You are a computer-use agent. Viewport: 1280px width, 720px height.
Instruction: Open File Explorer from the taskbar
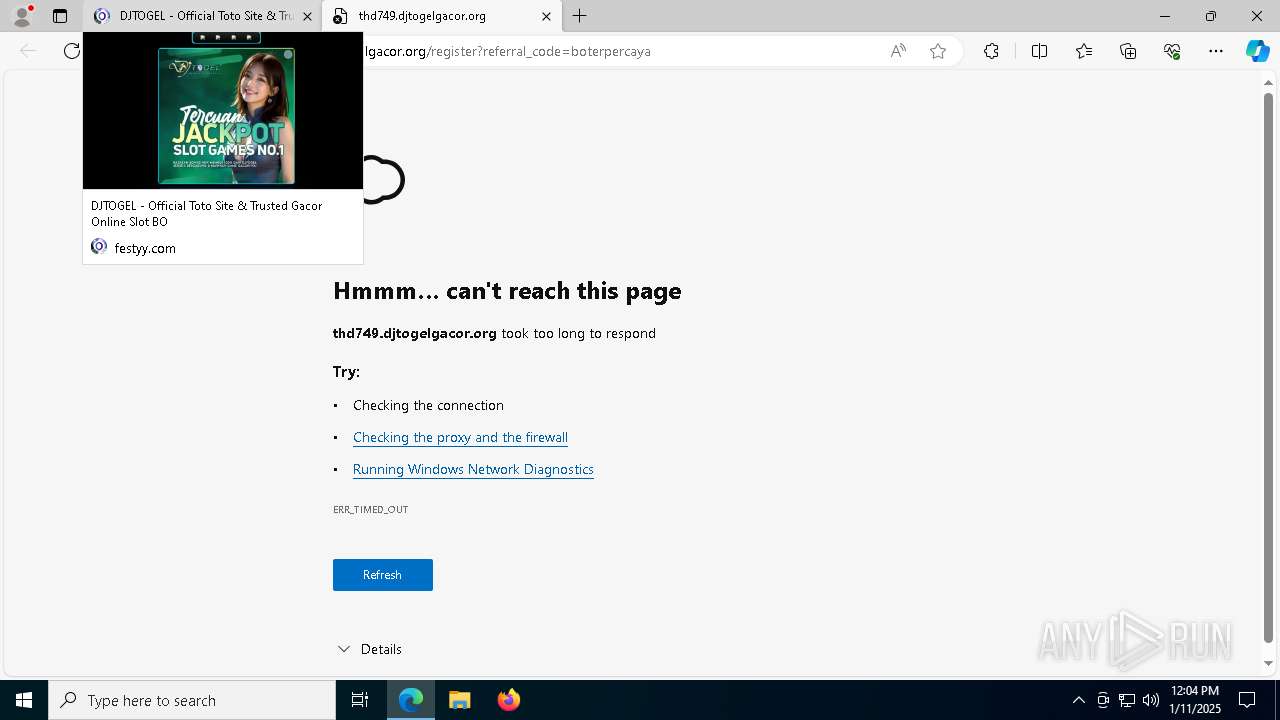click(x=460, y=700)
